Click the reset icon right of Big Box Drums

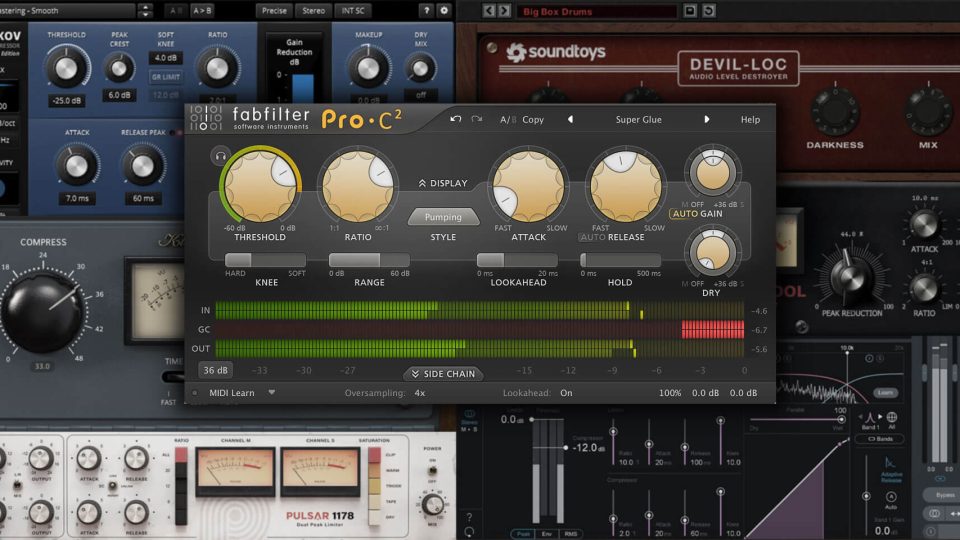pyautogui.click(x=709, y=10)
